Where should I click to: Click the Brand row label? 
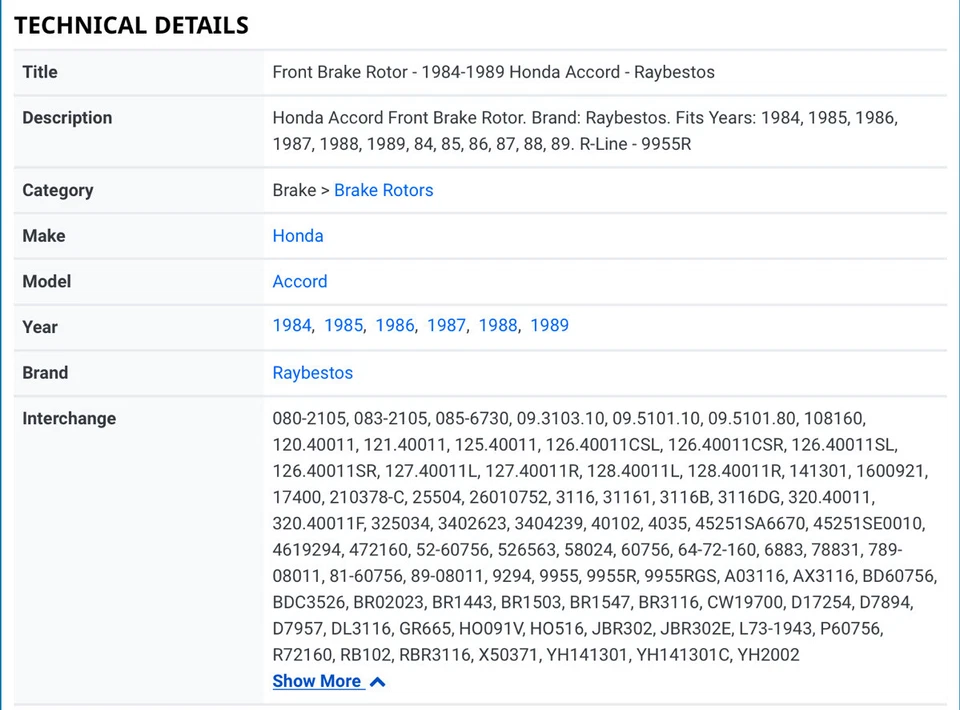45,373
